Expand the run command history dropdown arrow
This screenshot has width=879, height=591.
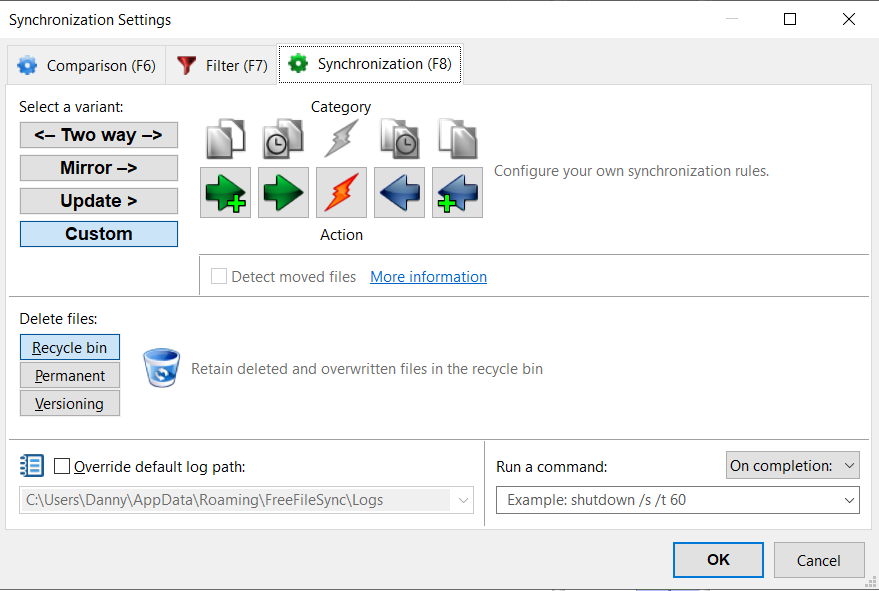pos(849,500)
